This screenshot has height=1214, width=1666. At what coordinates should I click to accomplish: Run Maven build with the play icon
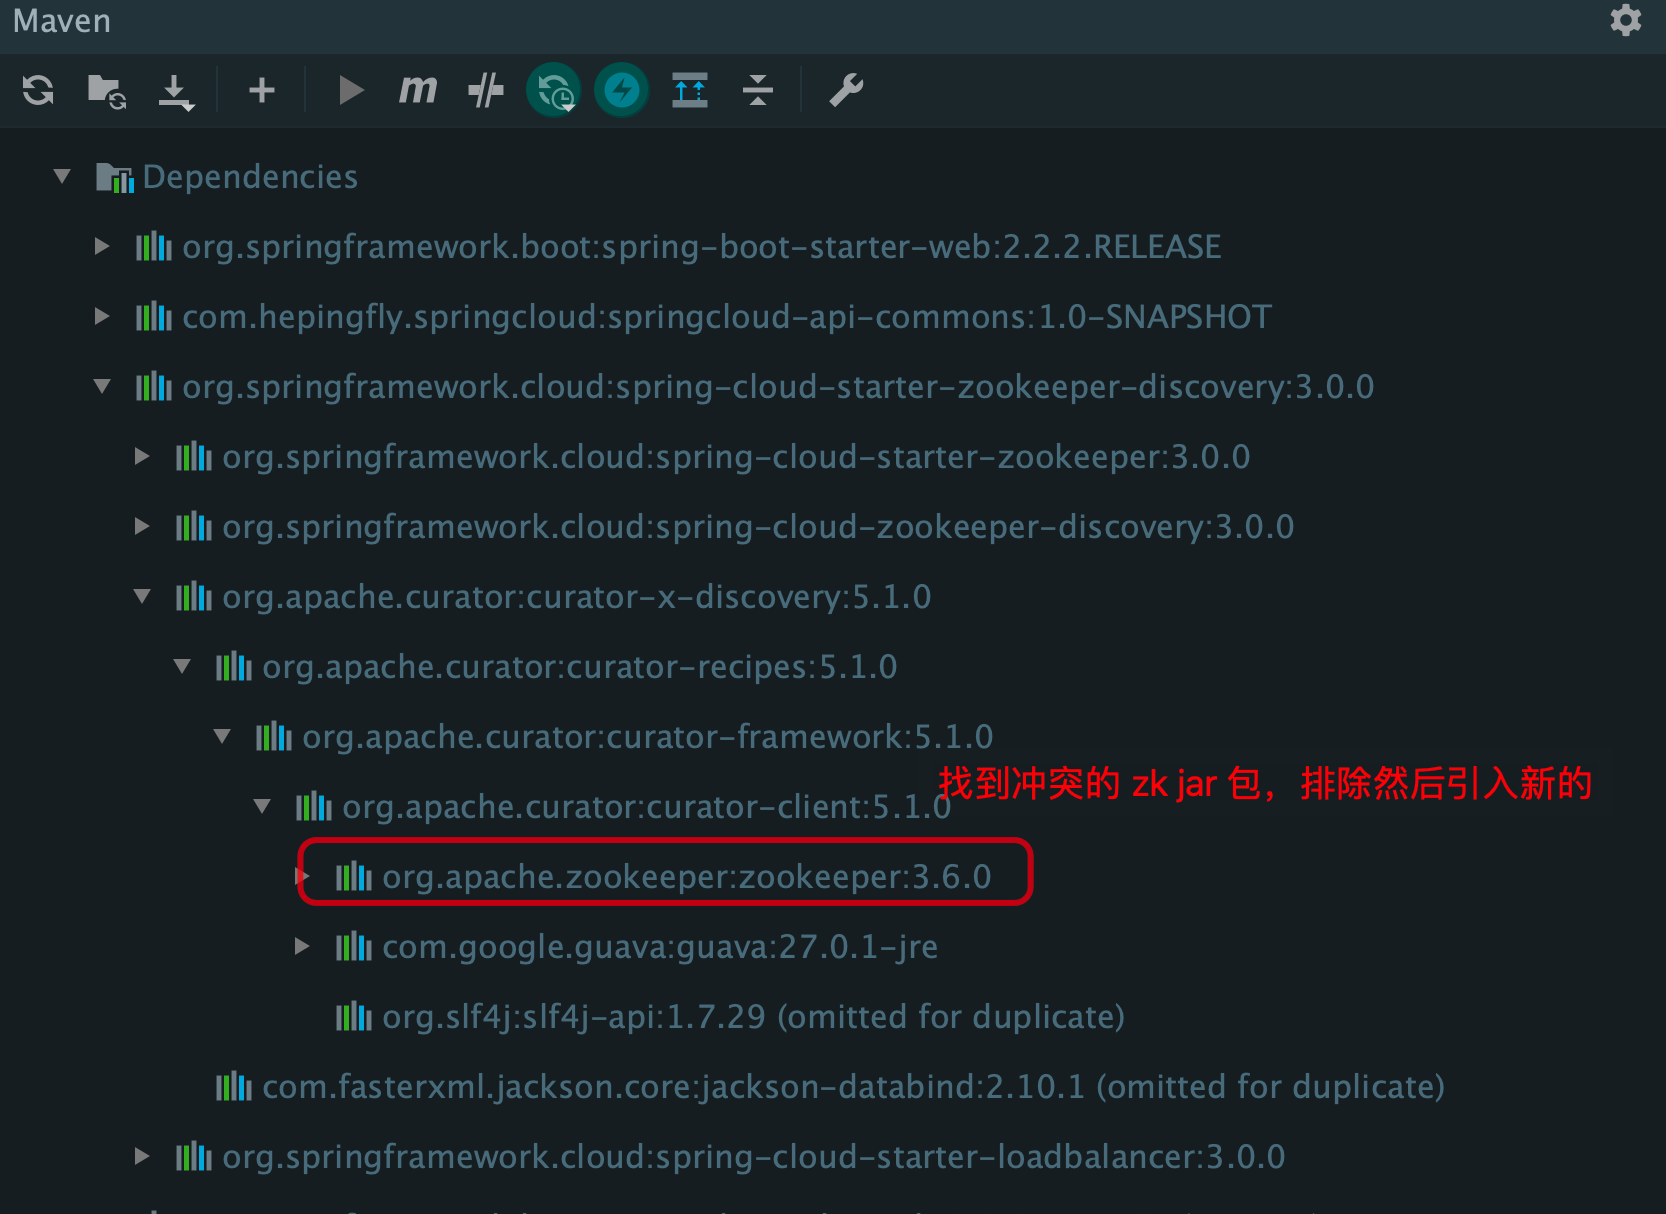tap(350, 90)
